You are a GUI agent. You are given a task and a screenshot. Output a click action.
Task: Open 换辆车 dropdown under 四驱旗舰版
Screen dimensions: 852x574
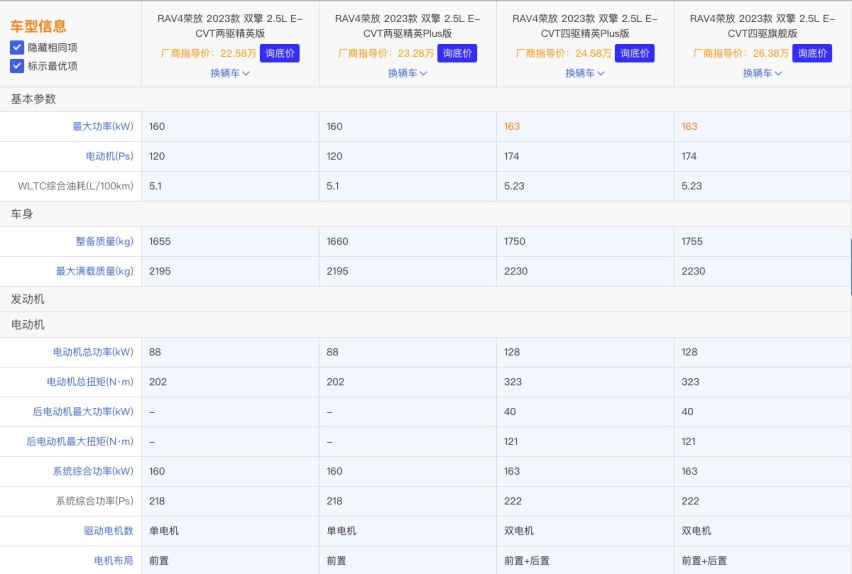[762, 73]
